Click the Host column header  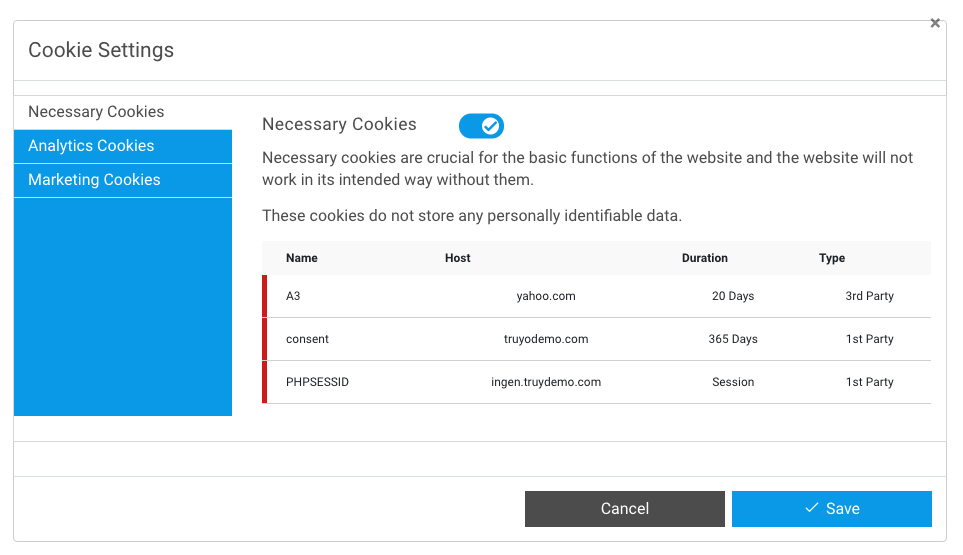point(458,258)
